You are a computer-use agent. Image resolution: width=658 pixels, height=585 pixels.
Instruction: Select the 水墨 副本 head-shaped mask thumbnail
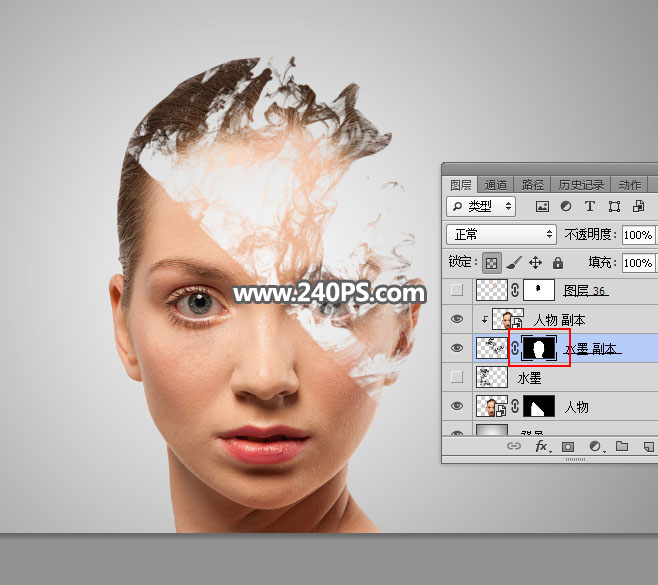click(539, 348)
